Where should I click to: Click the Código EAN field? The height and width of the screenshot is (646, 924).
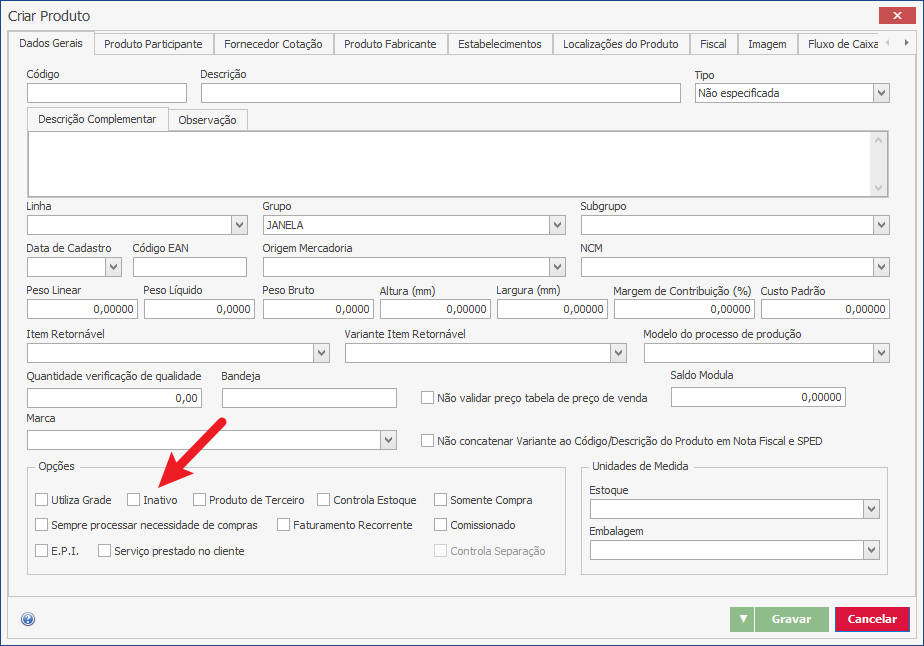(x=190, y=267)
